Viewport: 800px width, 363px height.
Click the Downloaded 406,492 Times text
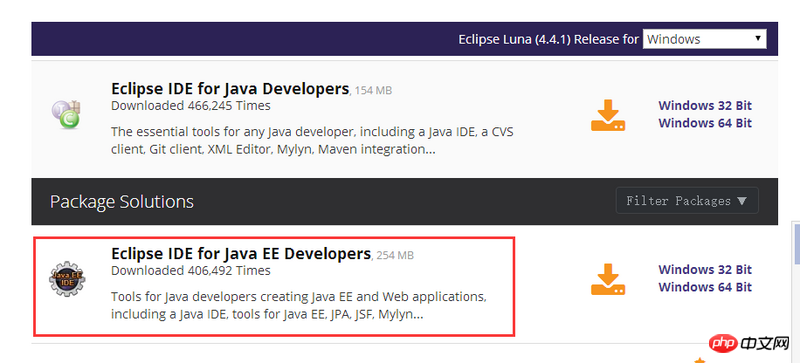(x=191, y=270)
